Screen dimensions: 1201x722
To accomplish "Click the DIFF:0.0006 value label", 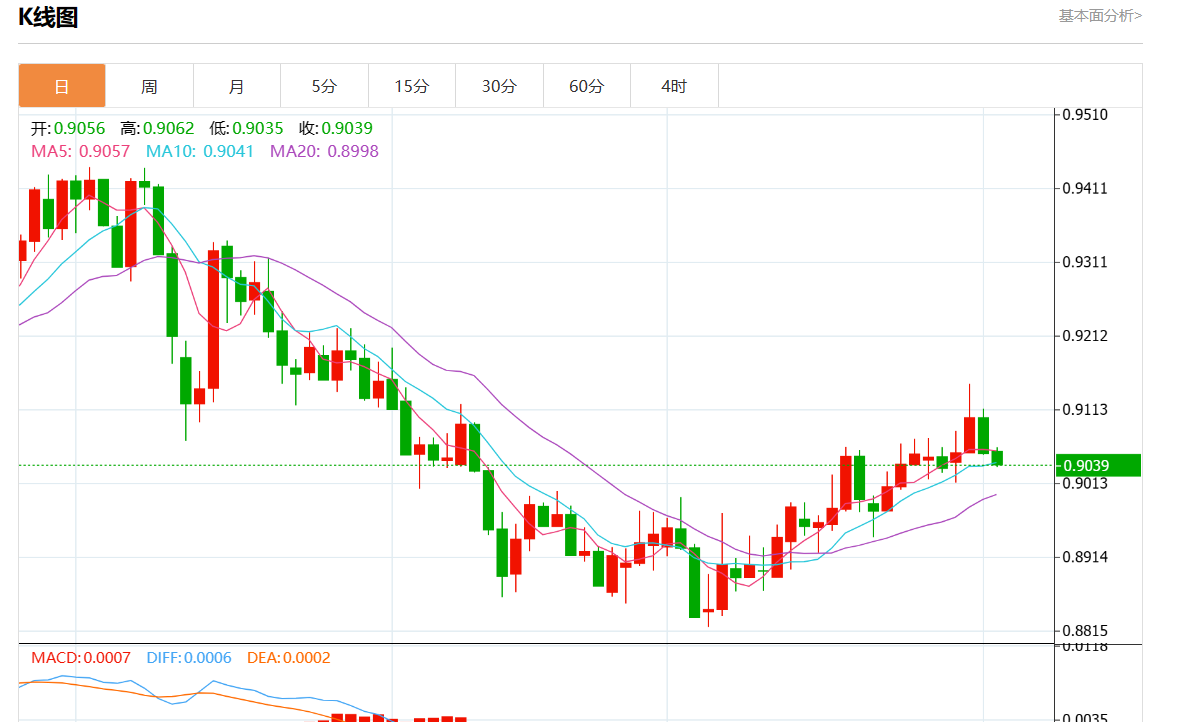I will pyautogui.click(x=189, y=658).
